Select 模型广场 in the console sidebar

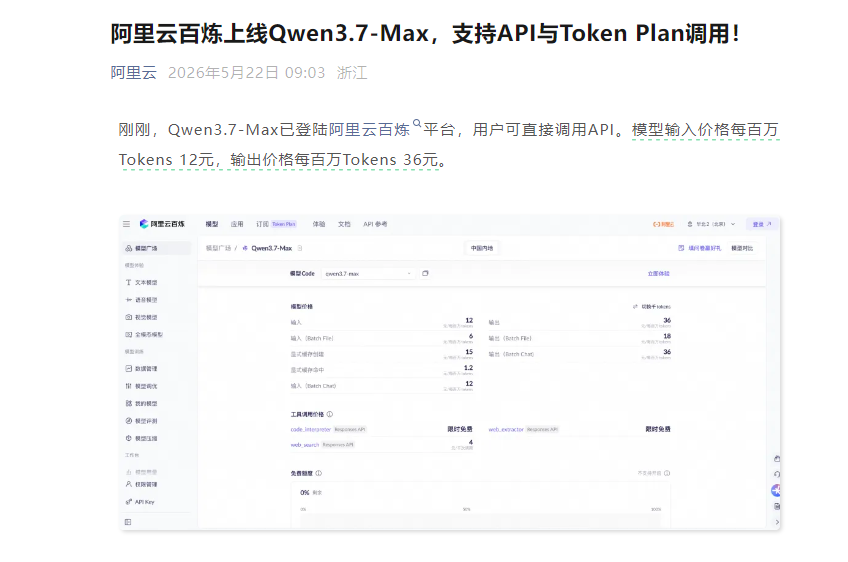pyautogui.click(x=157, y=248)
